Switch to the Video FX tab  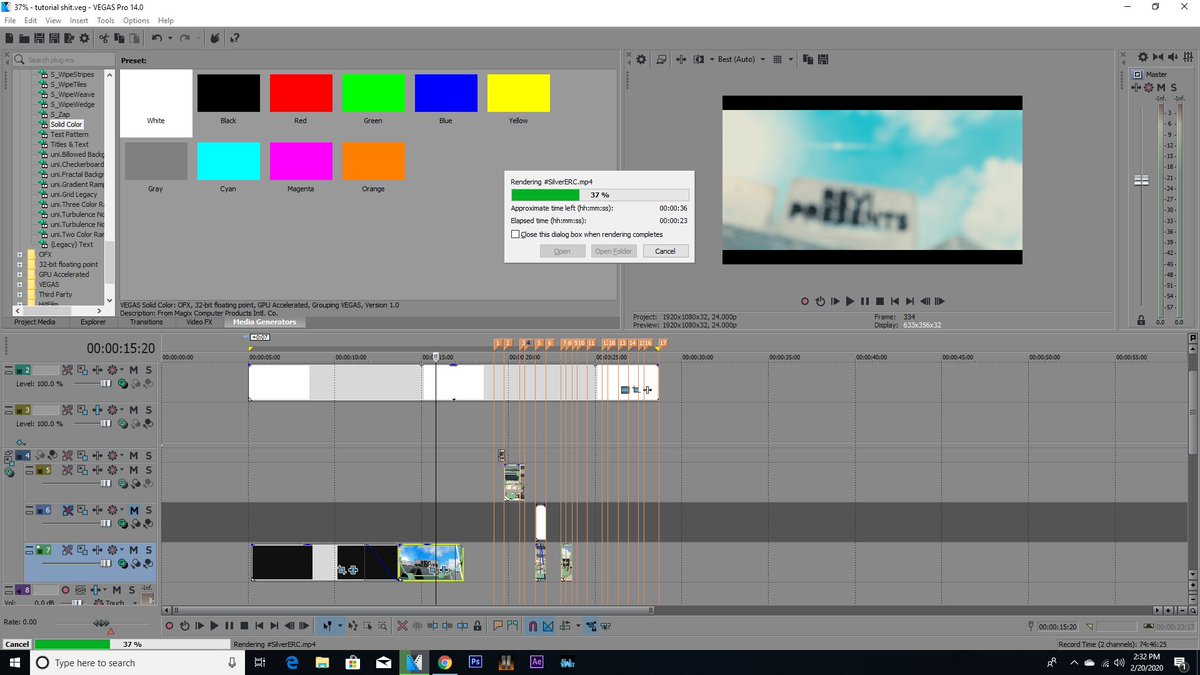click(x=199, y=322)
